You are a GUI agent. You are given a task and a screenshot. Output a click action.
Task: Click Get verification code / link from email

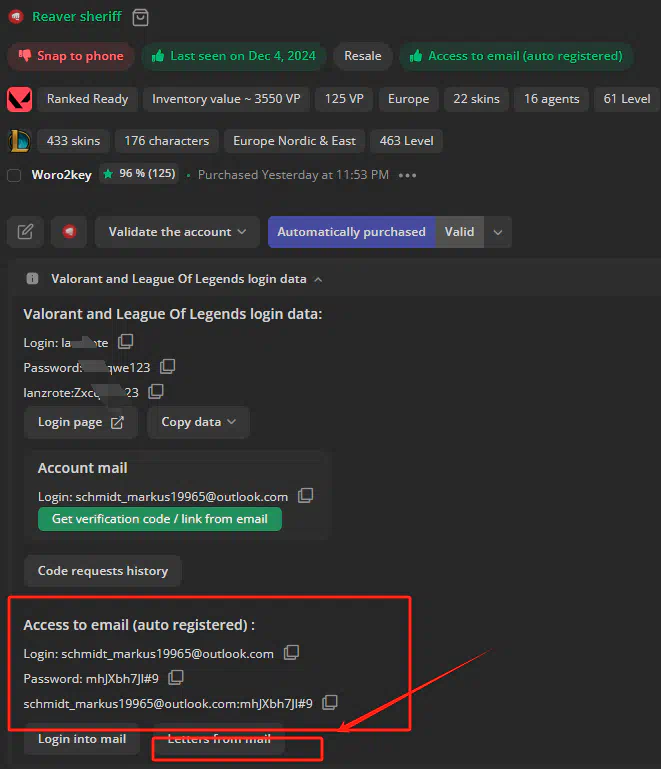tap(160, 519)
